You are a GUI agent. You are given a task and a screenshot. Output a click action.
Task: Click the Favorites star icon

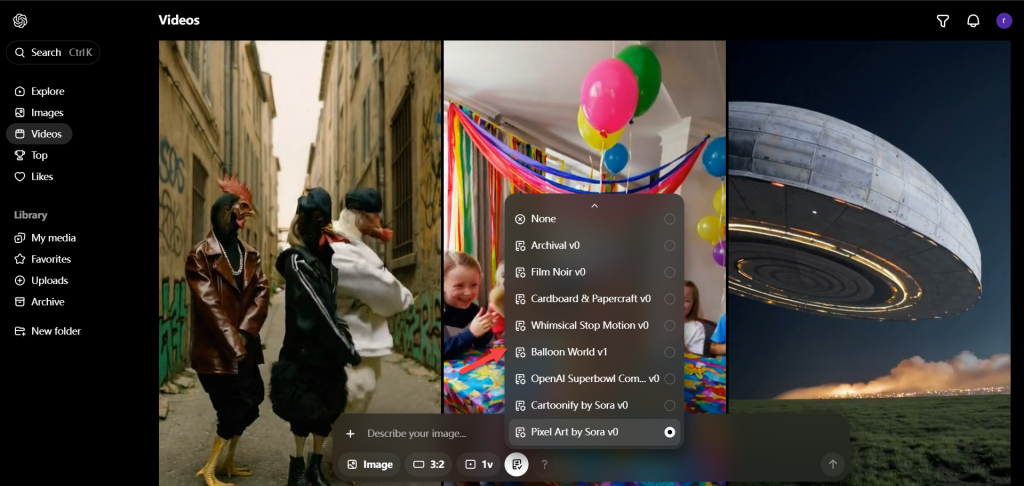(x=20, y=259)
